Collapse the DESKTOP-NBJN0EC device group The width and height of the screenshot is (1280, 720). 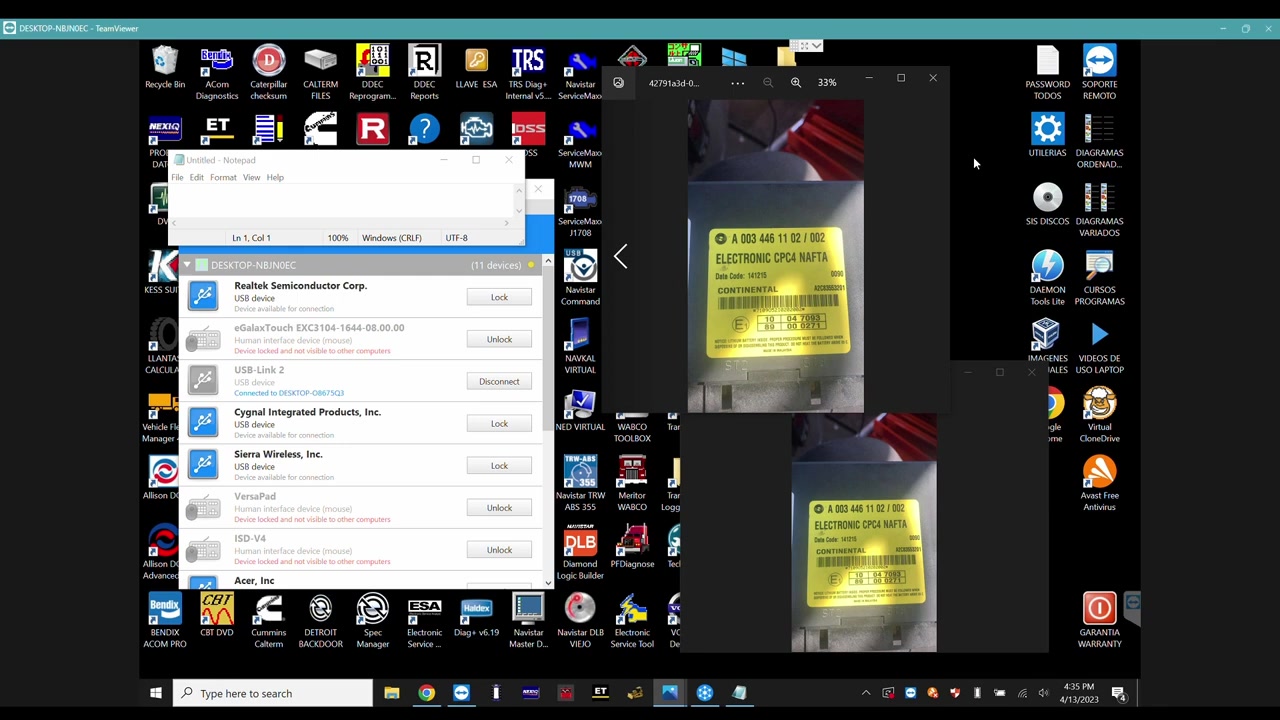pos(187,265)
